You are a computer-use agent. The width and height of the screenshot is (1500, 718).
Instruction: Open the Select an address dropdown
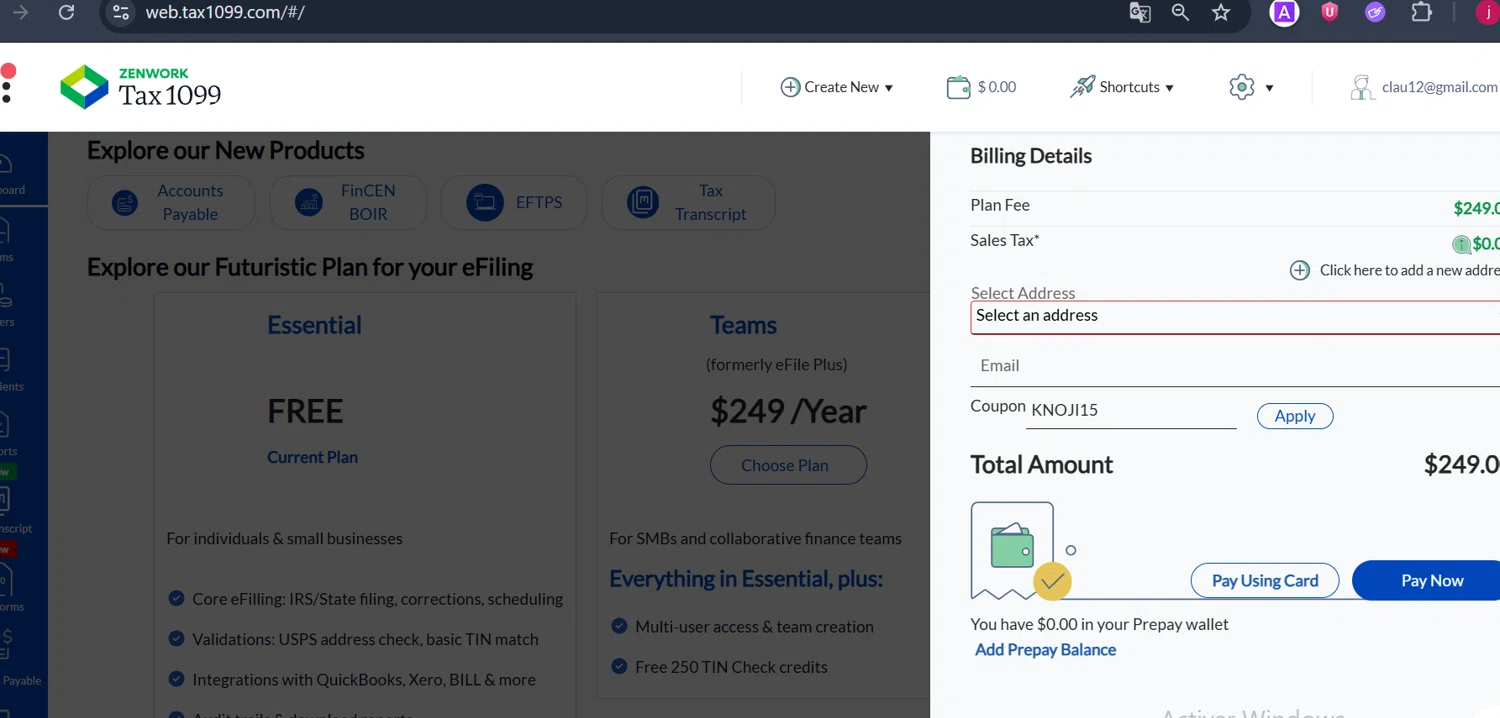pos(1235,317)
